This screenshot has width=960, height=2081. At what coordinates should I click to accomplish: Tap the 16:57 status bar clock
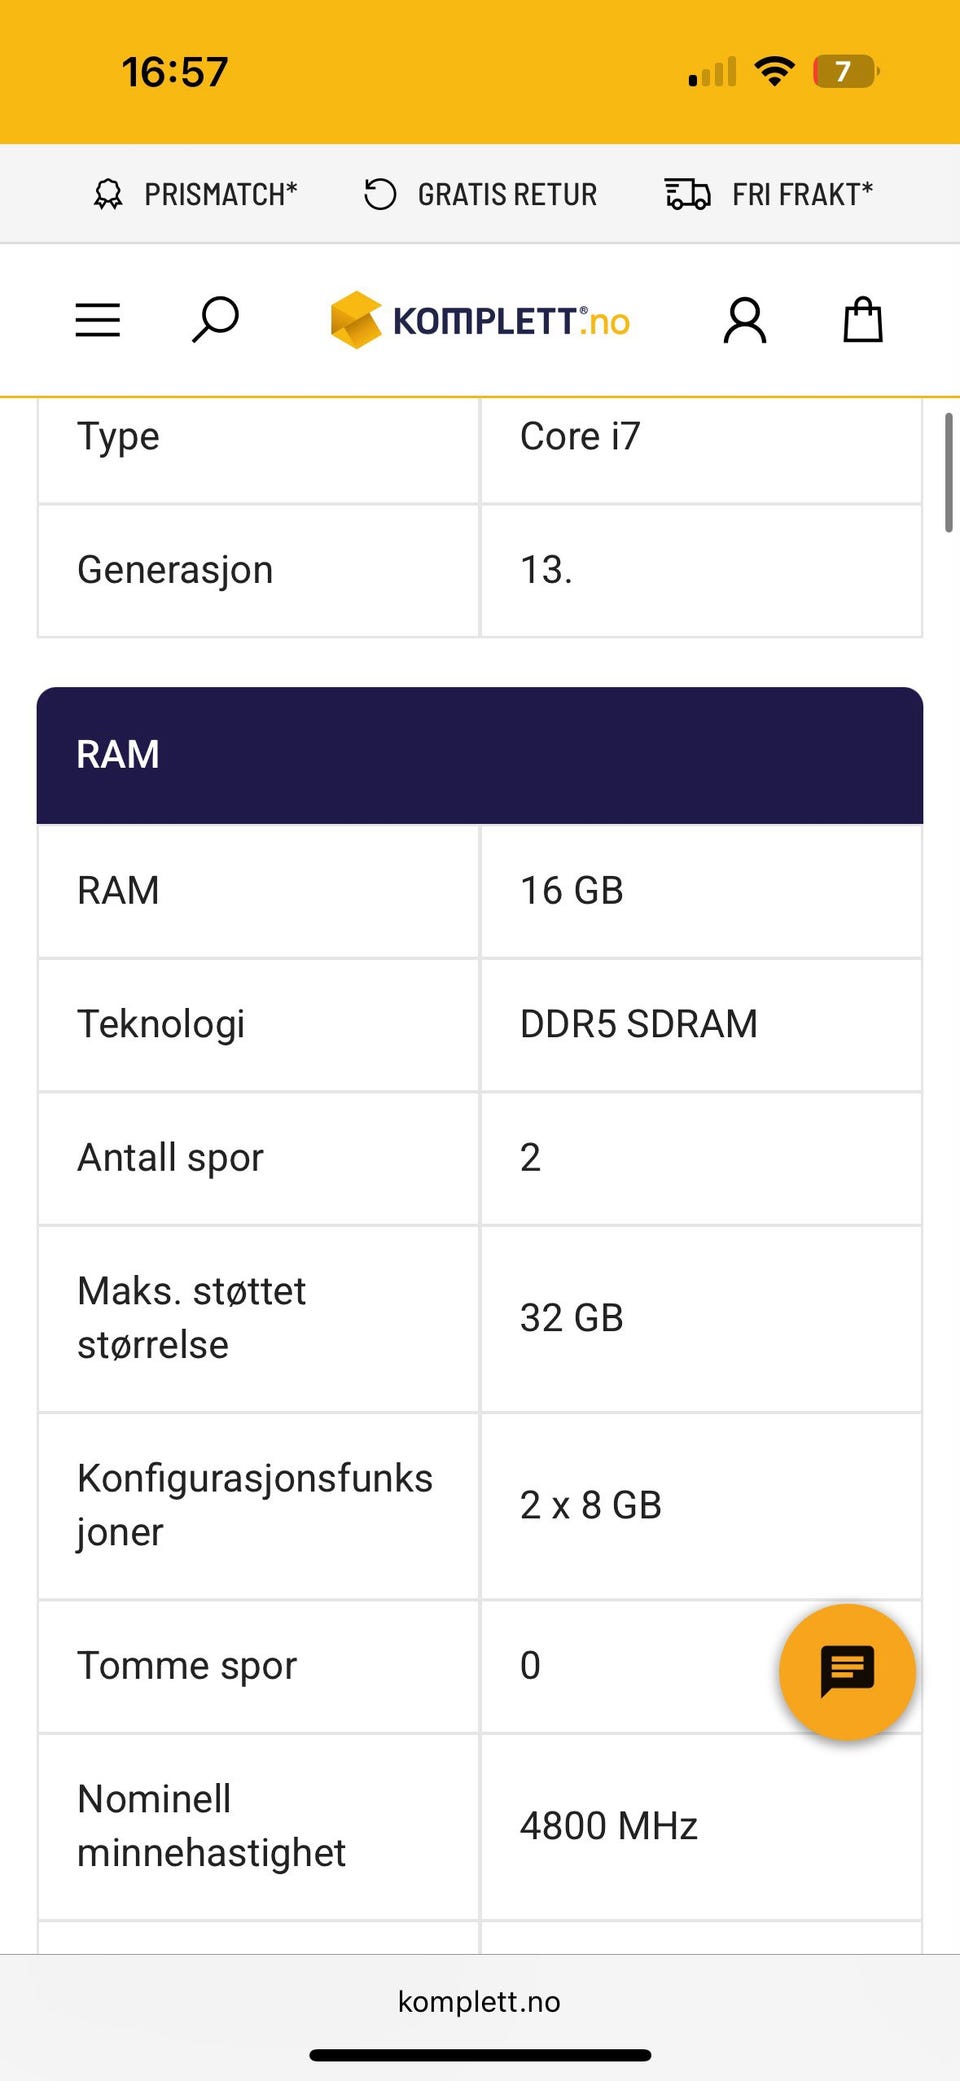[175, 72]
